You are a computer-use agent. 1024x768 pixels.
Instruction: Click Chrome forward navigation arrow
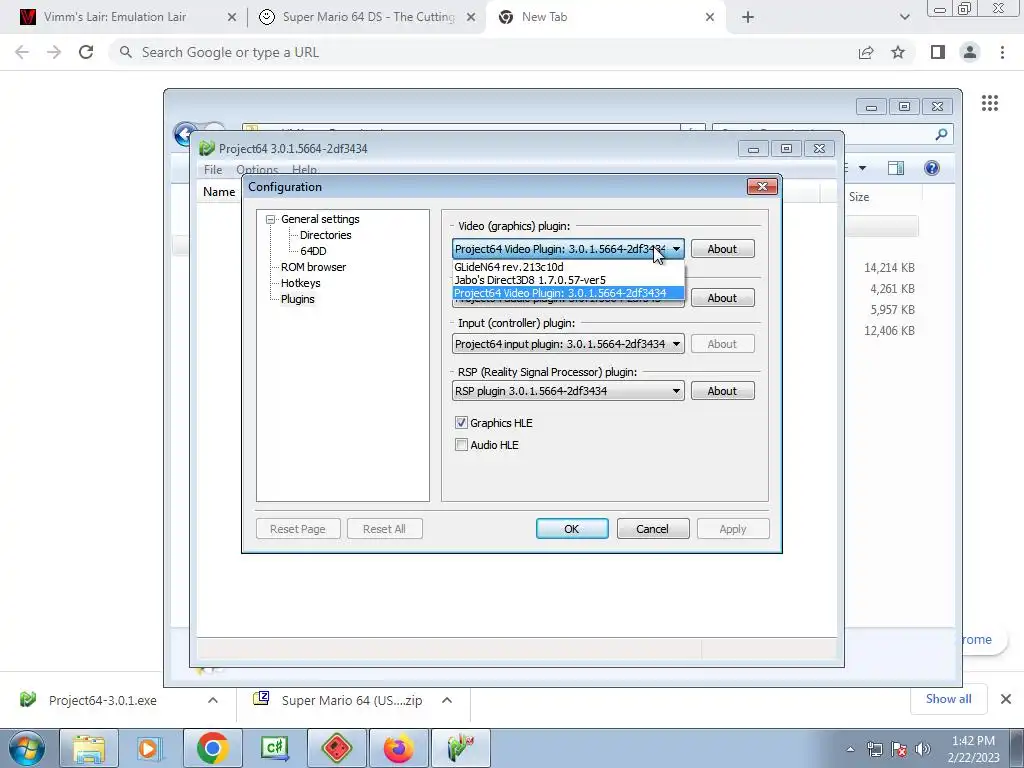pos(54,52)
